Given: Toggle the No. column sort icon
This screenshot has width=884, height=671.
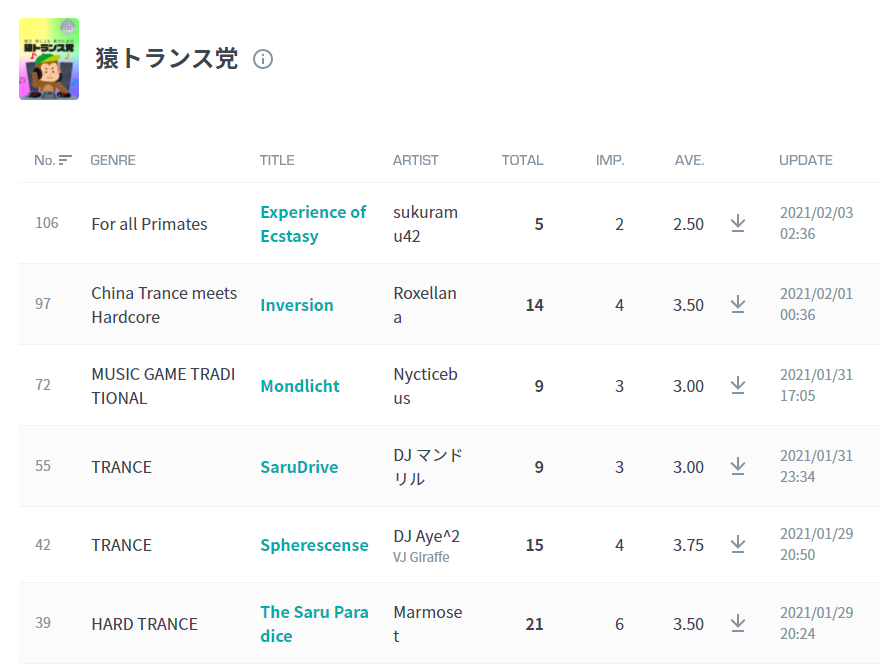Looking at the screenshot, I should (65, 160).
